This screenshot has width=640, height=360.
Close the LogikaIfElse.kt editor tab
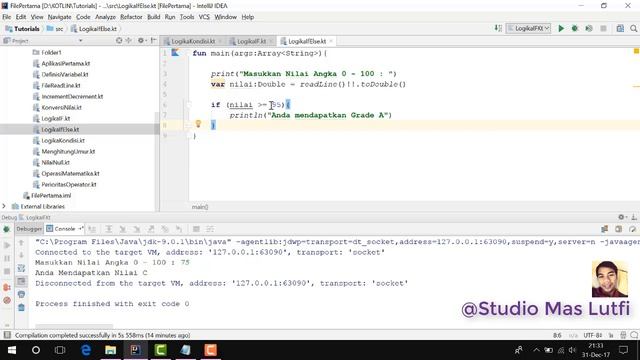point(331,41)
